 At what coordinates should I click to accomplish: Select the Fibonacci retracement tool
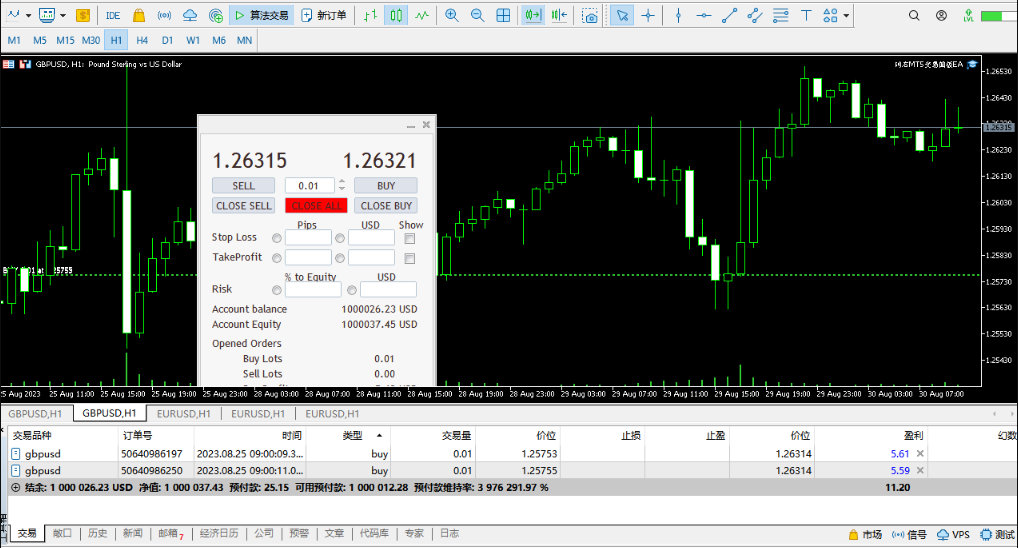780,15
